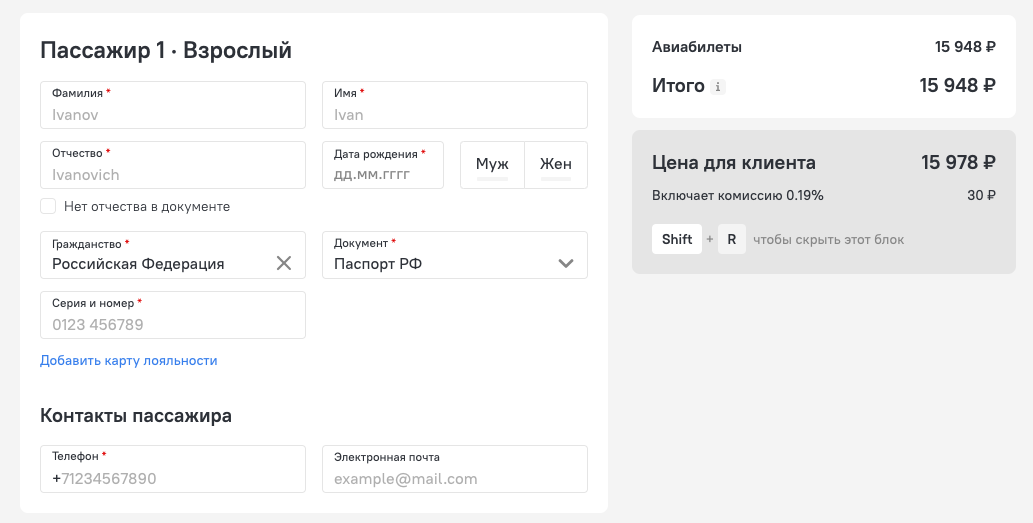
Task: Click the Отчество input field
Action: click(x=173, y=165)
